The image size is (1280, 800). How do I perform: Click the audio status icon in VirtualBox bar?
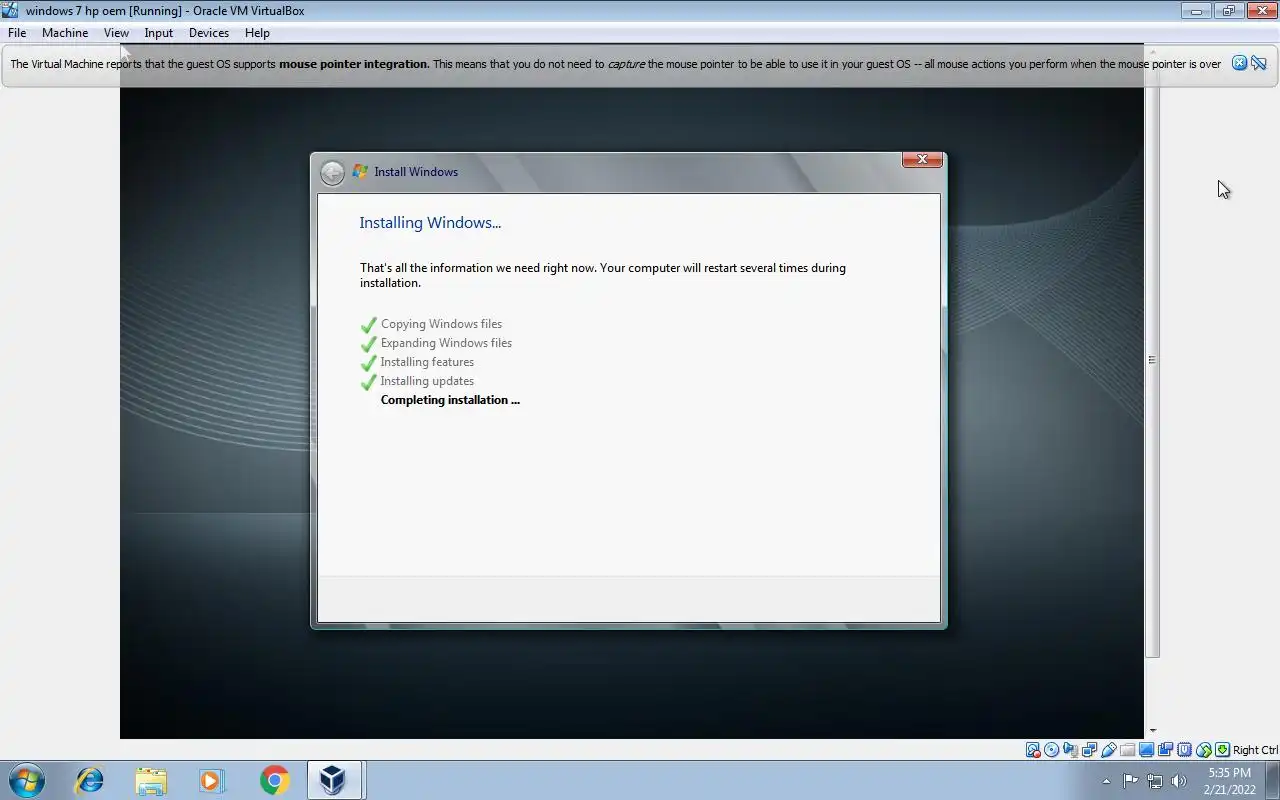click(1070, 750)
